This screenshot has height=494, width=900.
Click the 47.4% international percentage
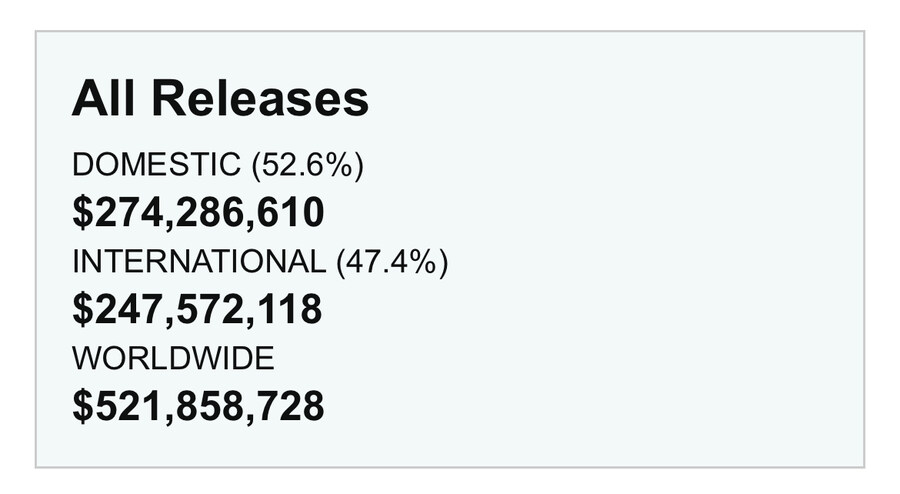pyautogui.click(x=392, y=262)
